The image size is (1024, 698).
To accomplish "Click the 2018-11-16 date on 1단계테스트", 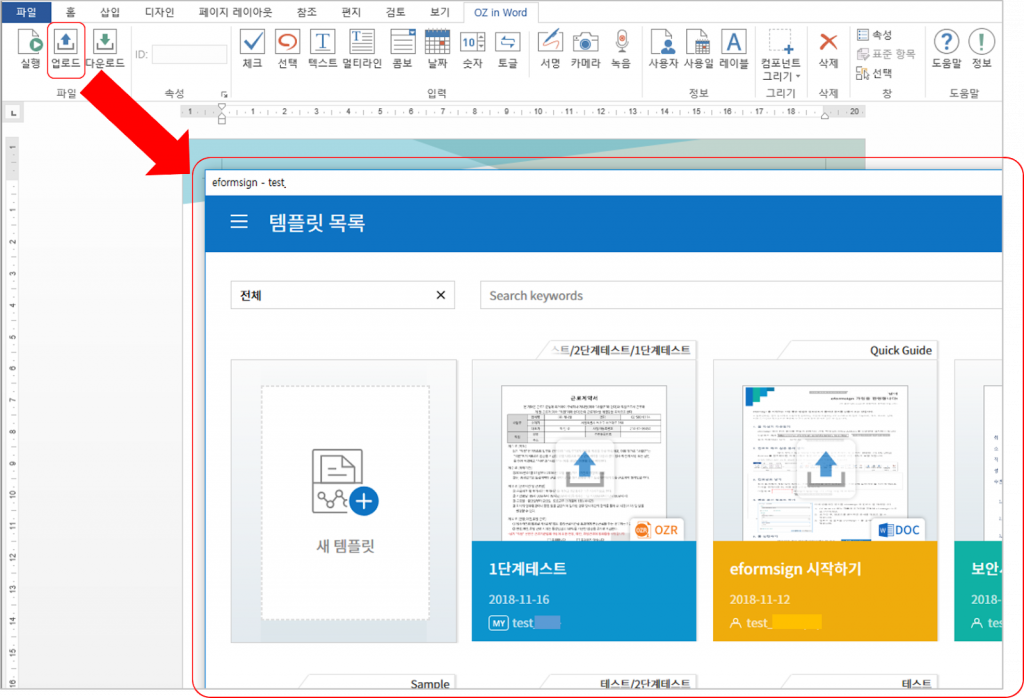I will [x=519, y=599].
